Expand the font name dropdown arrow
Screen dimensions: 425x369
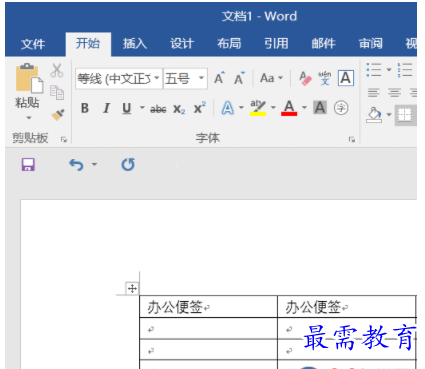tap(157, 78)
